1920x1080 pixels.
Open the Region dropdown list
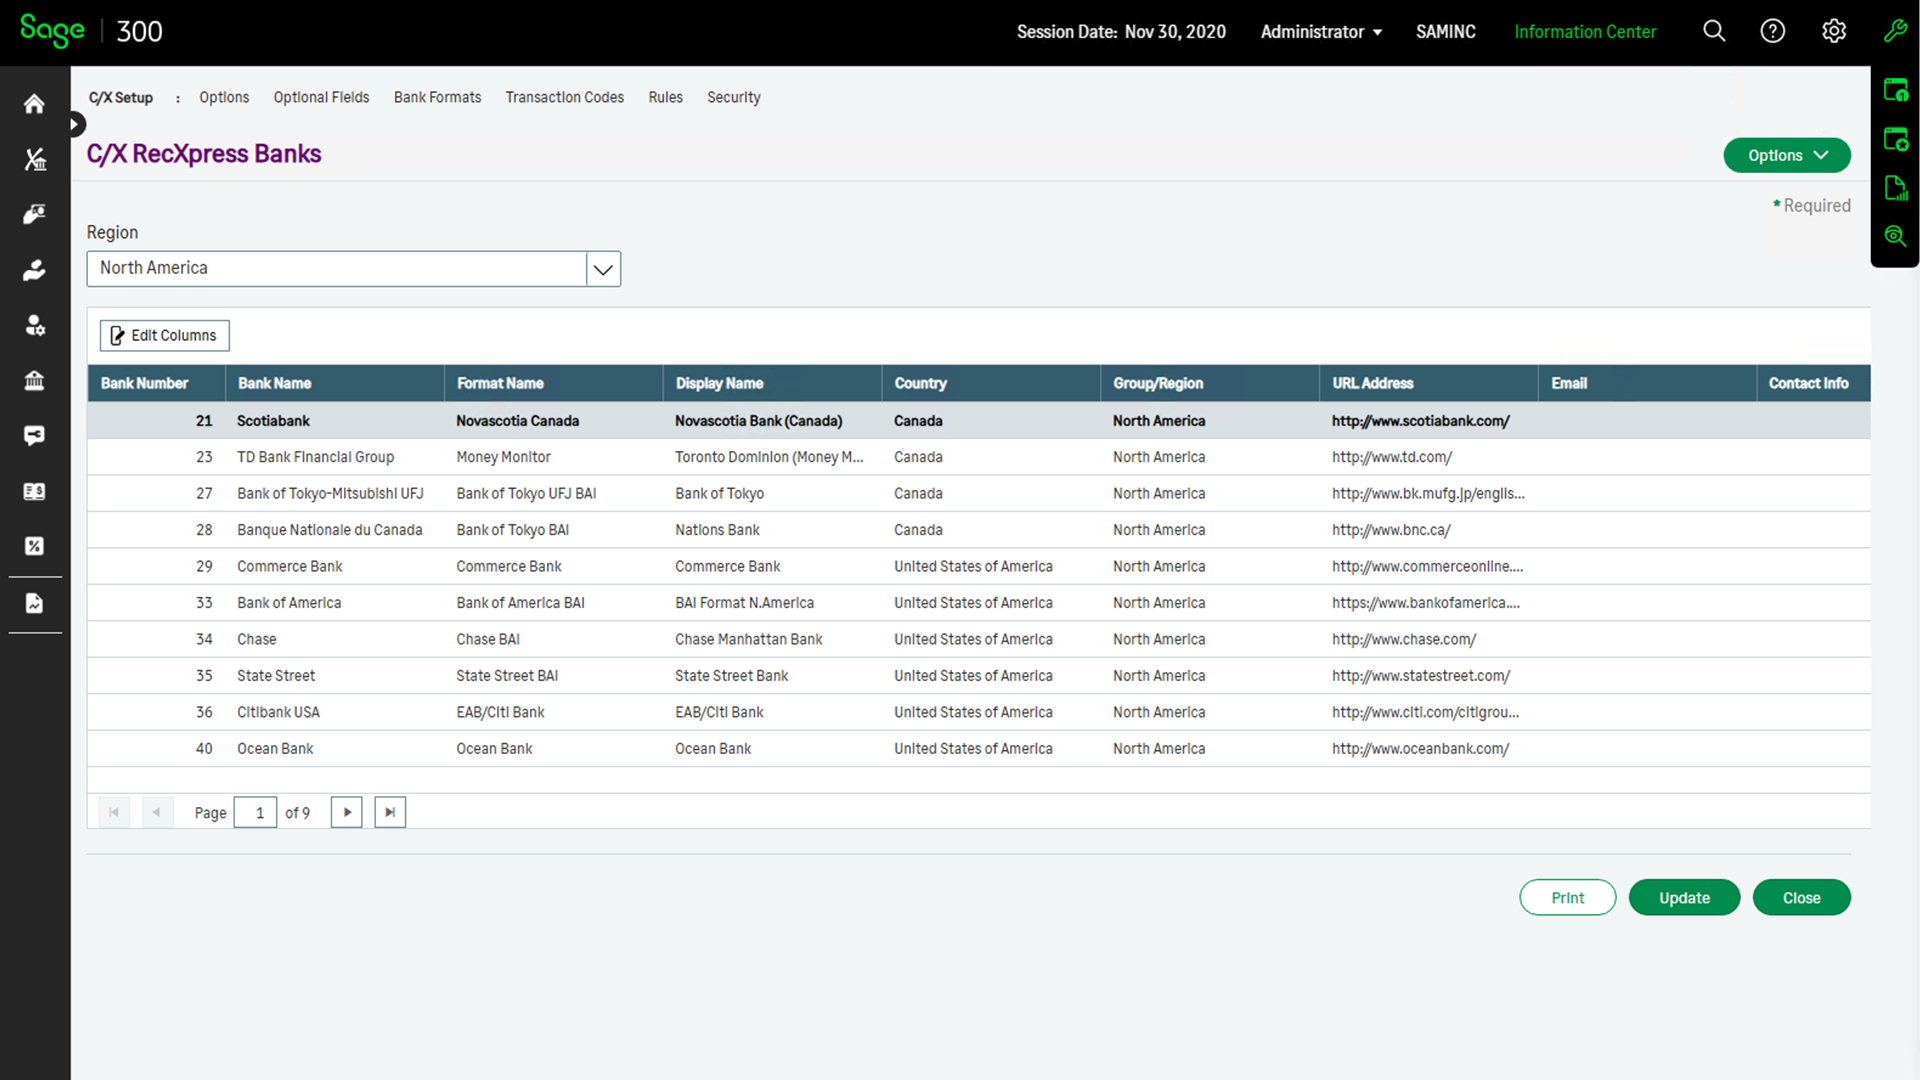pos(603,269)
